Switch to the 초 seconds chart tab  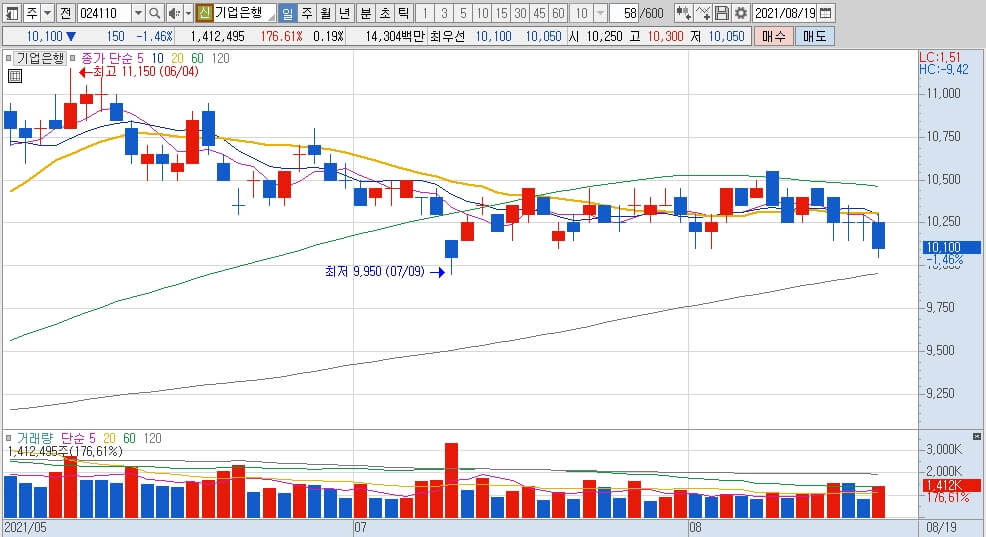point(384,13)
